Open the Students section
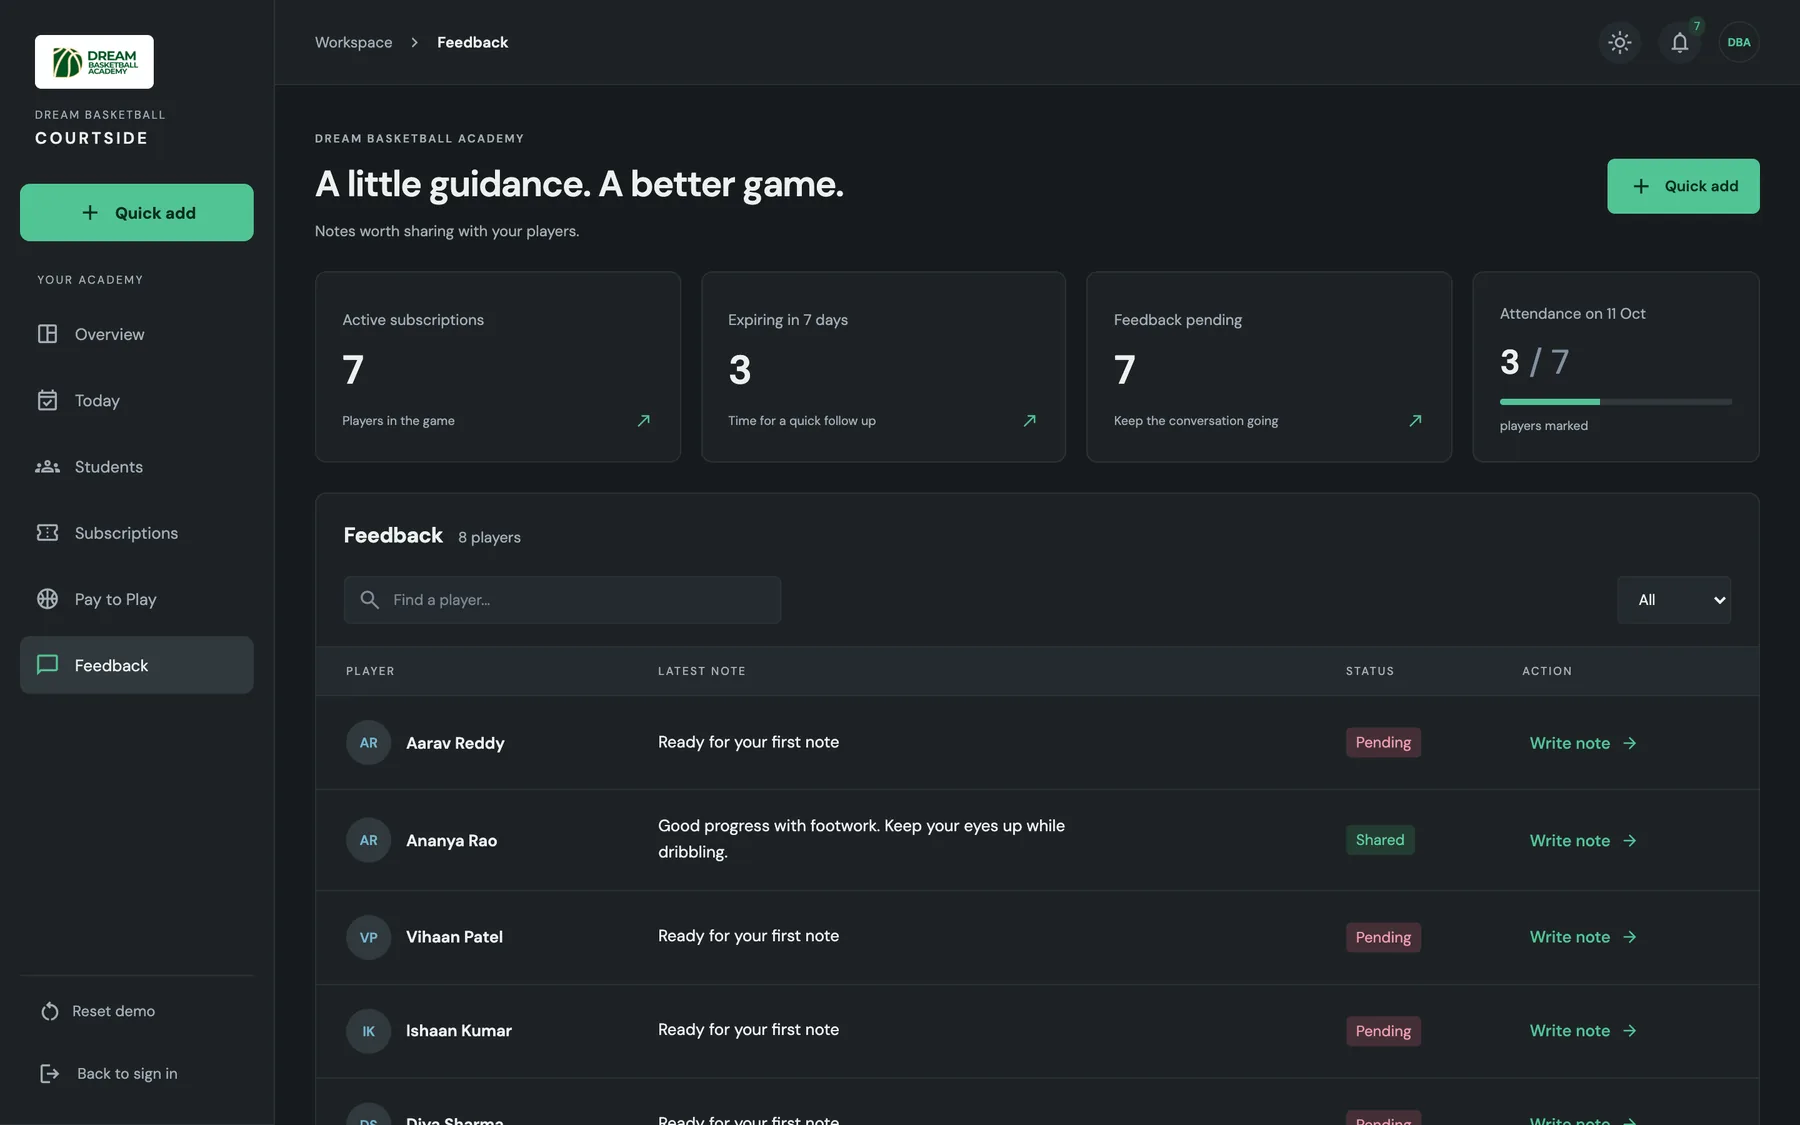 pos(137,467)
